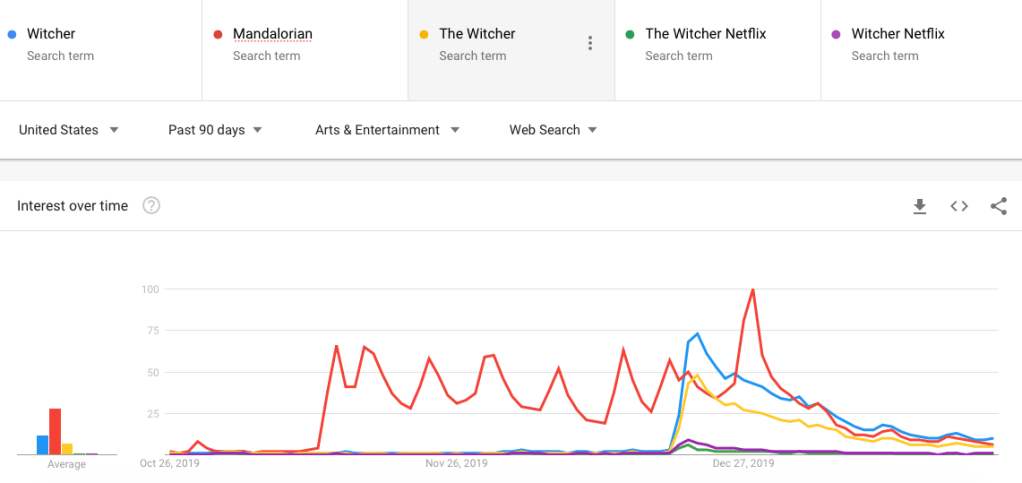1022x483 pixels.
Task: Open the three-dot menu for The Witcher
Action: click(x=590, y=43)
